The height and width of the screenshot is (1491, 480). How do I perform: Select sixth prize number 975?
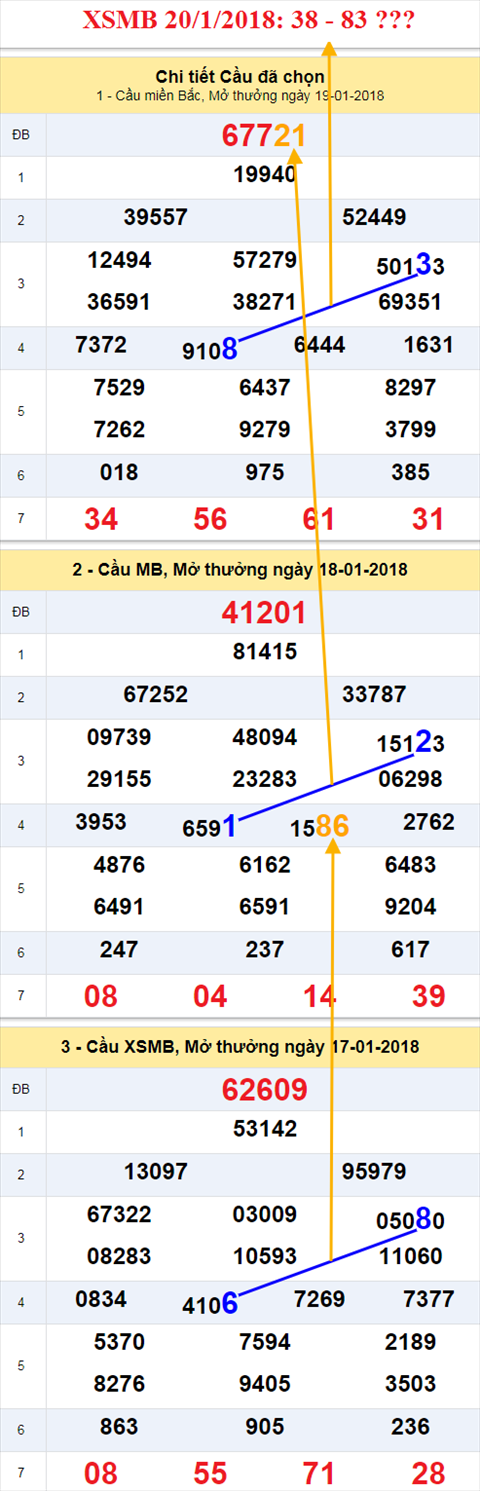coord(264,472)
